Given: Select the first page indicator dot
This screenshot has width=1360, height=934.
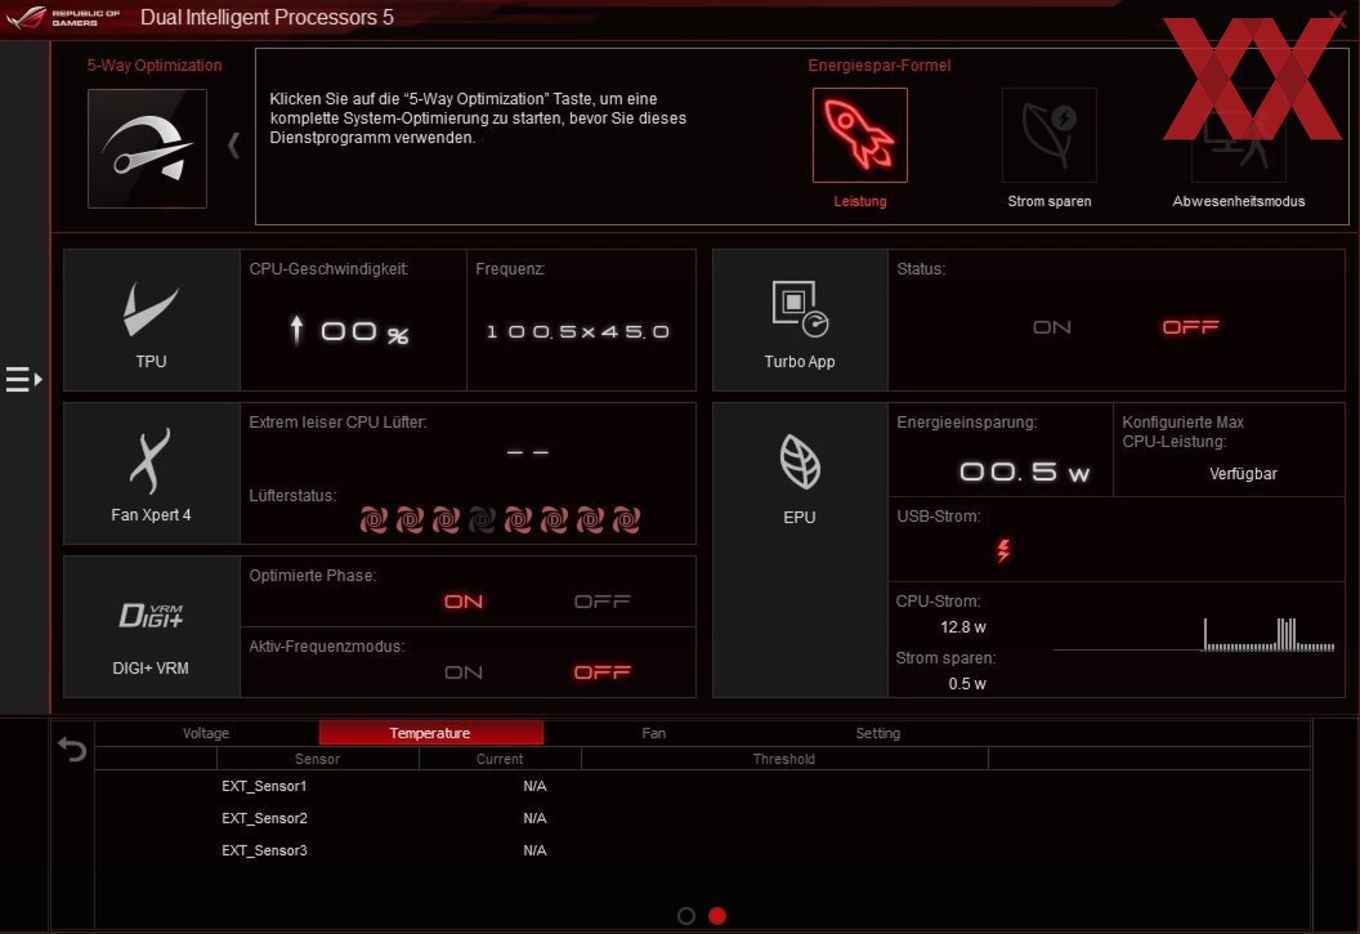Looking at the screenshot, I should (x=686, y=916).
